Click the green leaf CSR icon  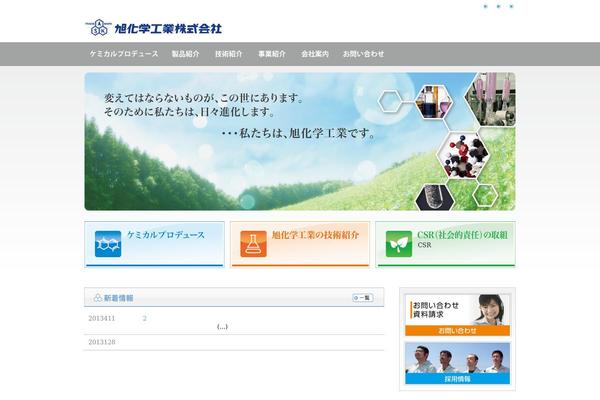tap(399, 244)
